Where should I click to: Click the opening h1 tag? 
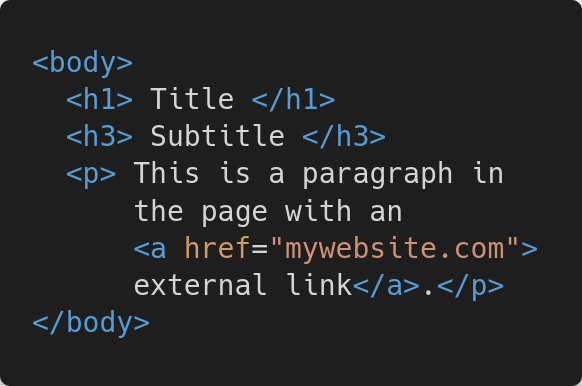[99, 99]
